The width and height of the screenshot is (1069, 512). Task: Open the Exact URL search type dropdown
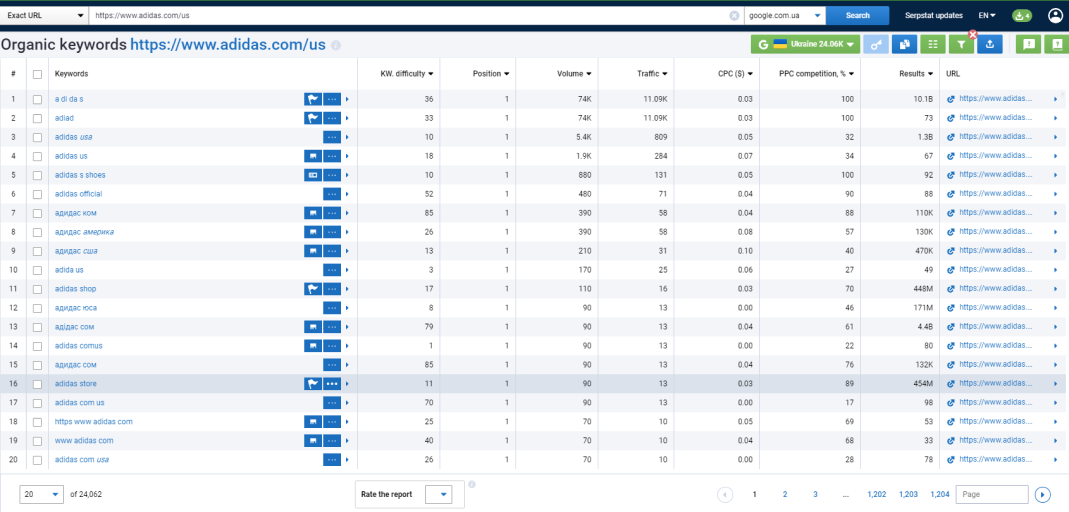click(x=44, y=16)
